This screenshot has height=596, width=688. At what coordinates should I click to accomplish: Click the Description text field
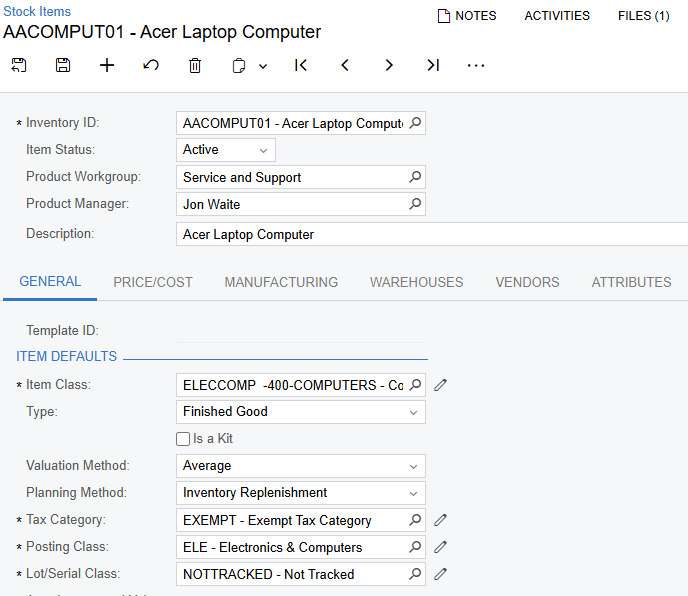(x=432, y=234)
